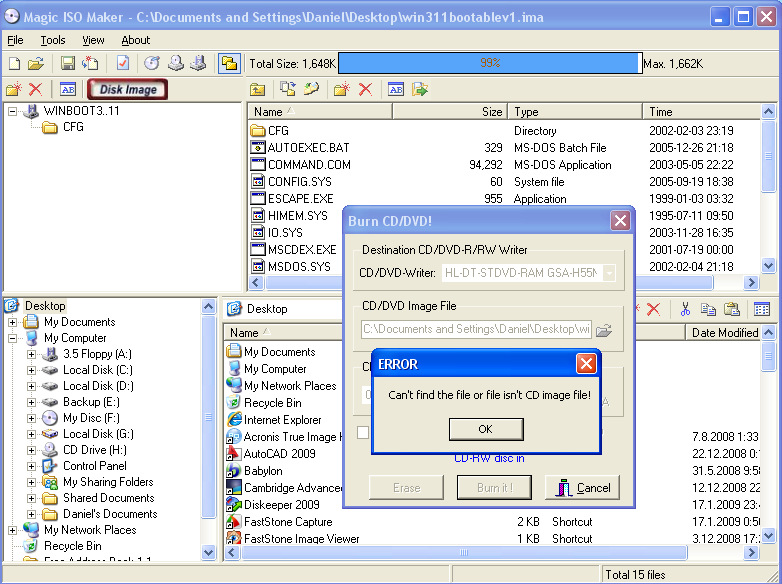
Task: Click the browse folder icon beside image path
Action: pos(604,329)
